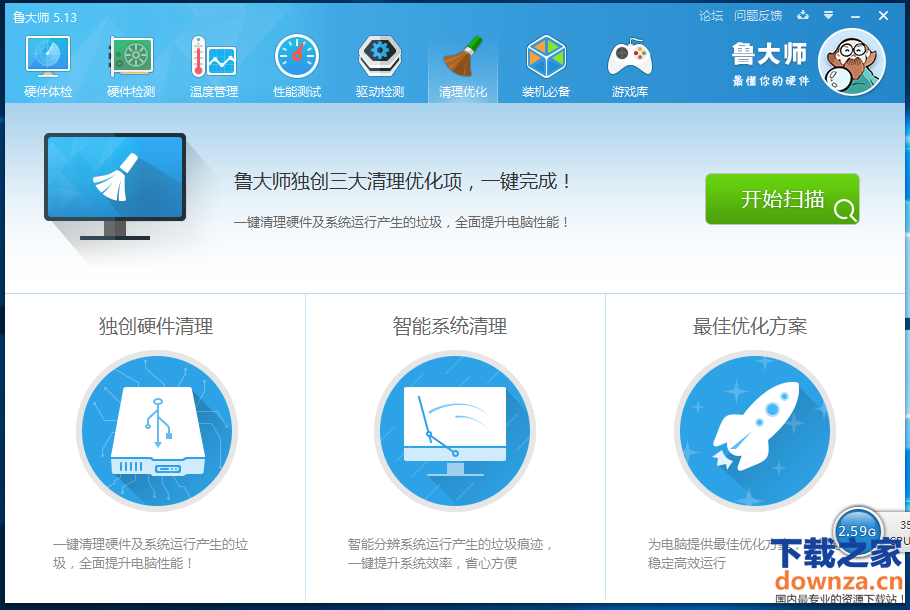Click the green 开始扫描 scan button
The width and height of the screenshot is (910, 610).
click(x=782, y=199)
